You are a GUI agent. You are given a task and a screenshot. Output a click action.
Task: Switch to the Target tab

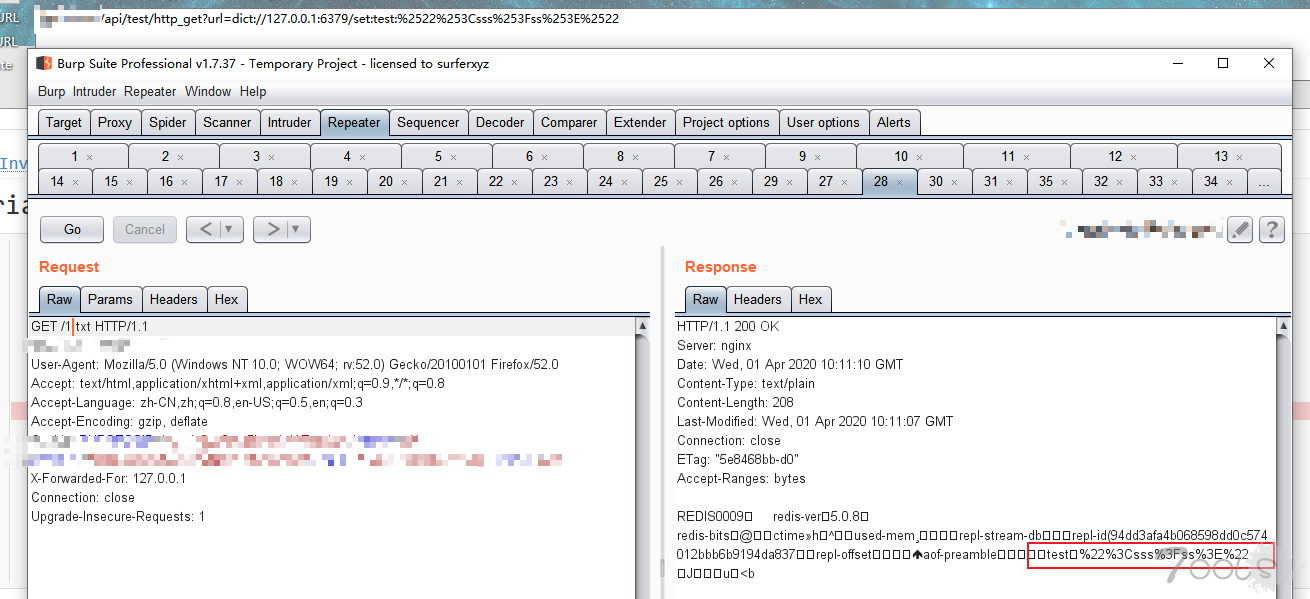(x=64, y=122)
